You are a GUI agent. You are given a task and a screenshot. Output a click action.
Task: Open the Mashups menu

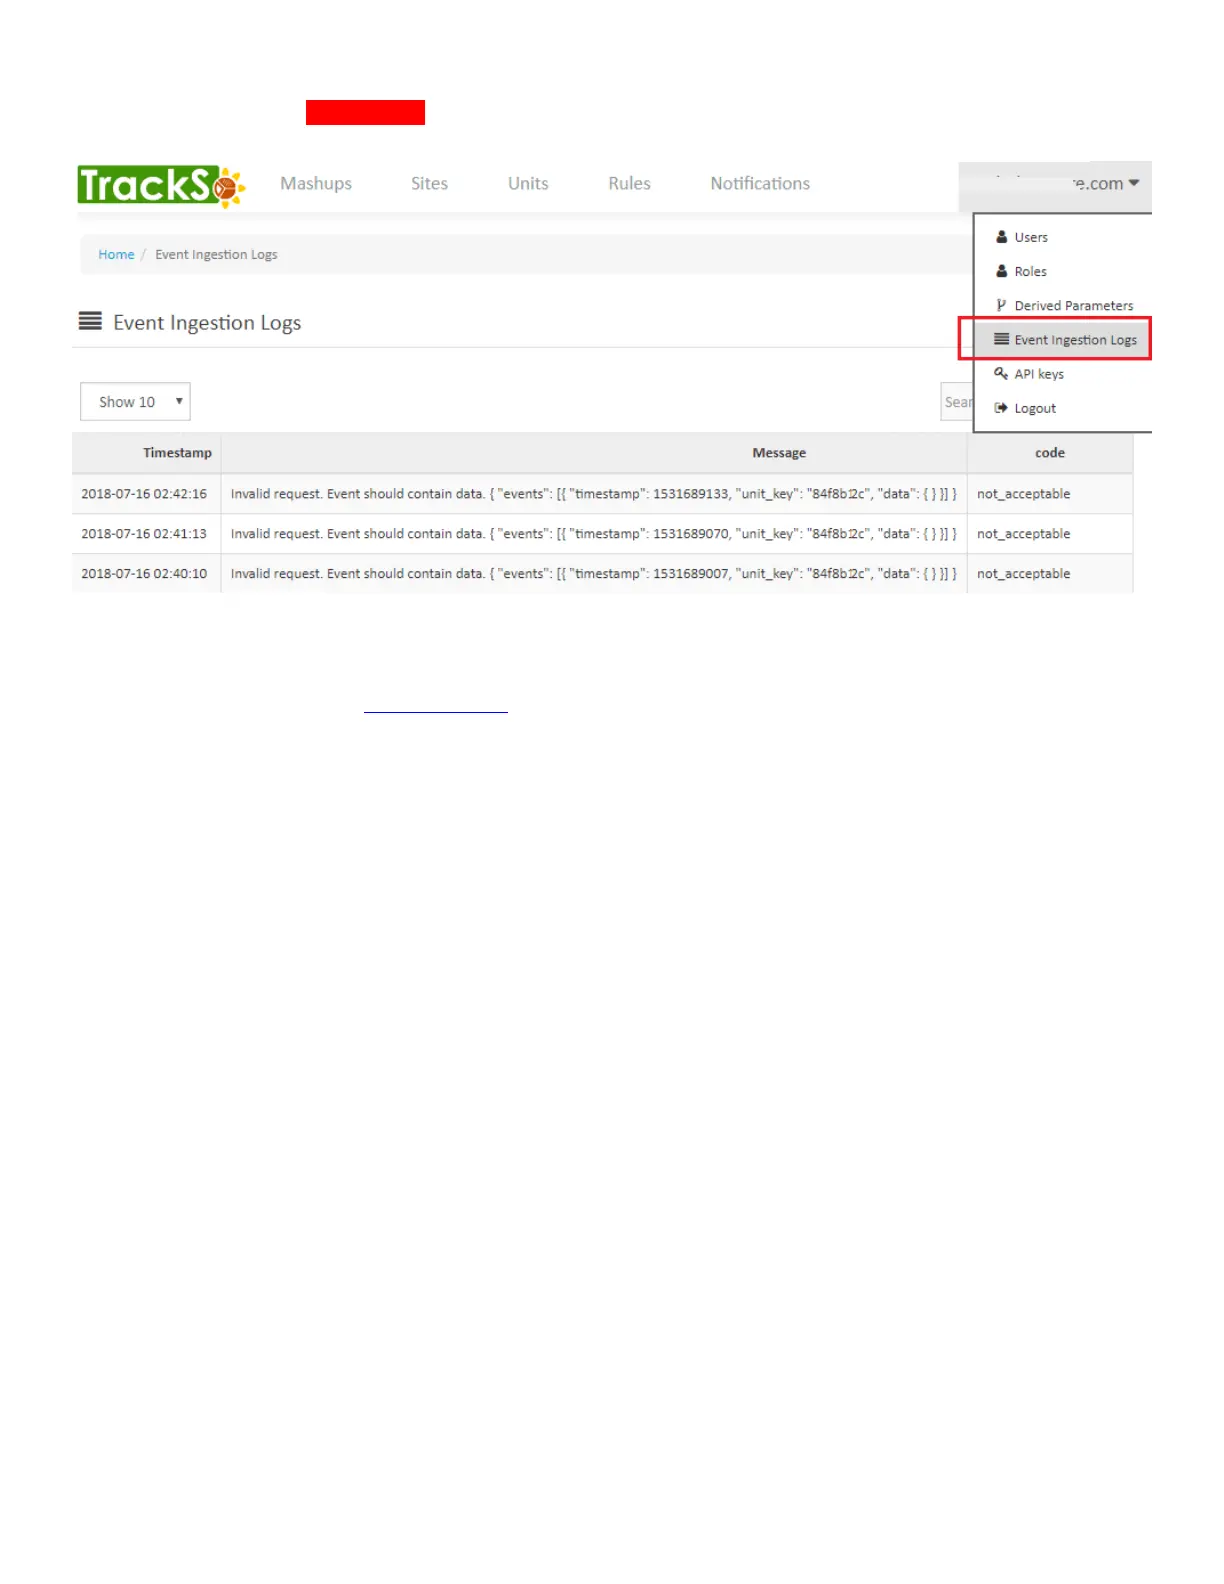[x=316, y=184]
